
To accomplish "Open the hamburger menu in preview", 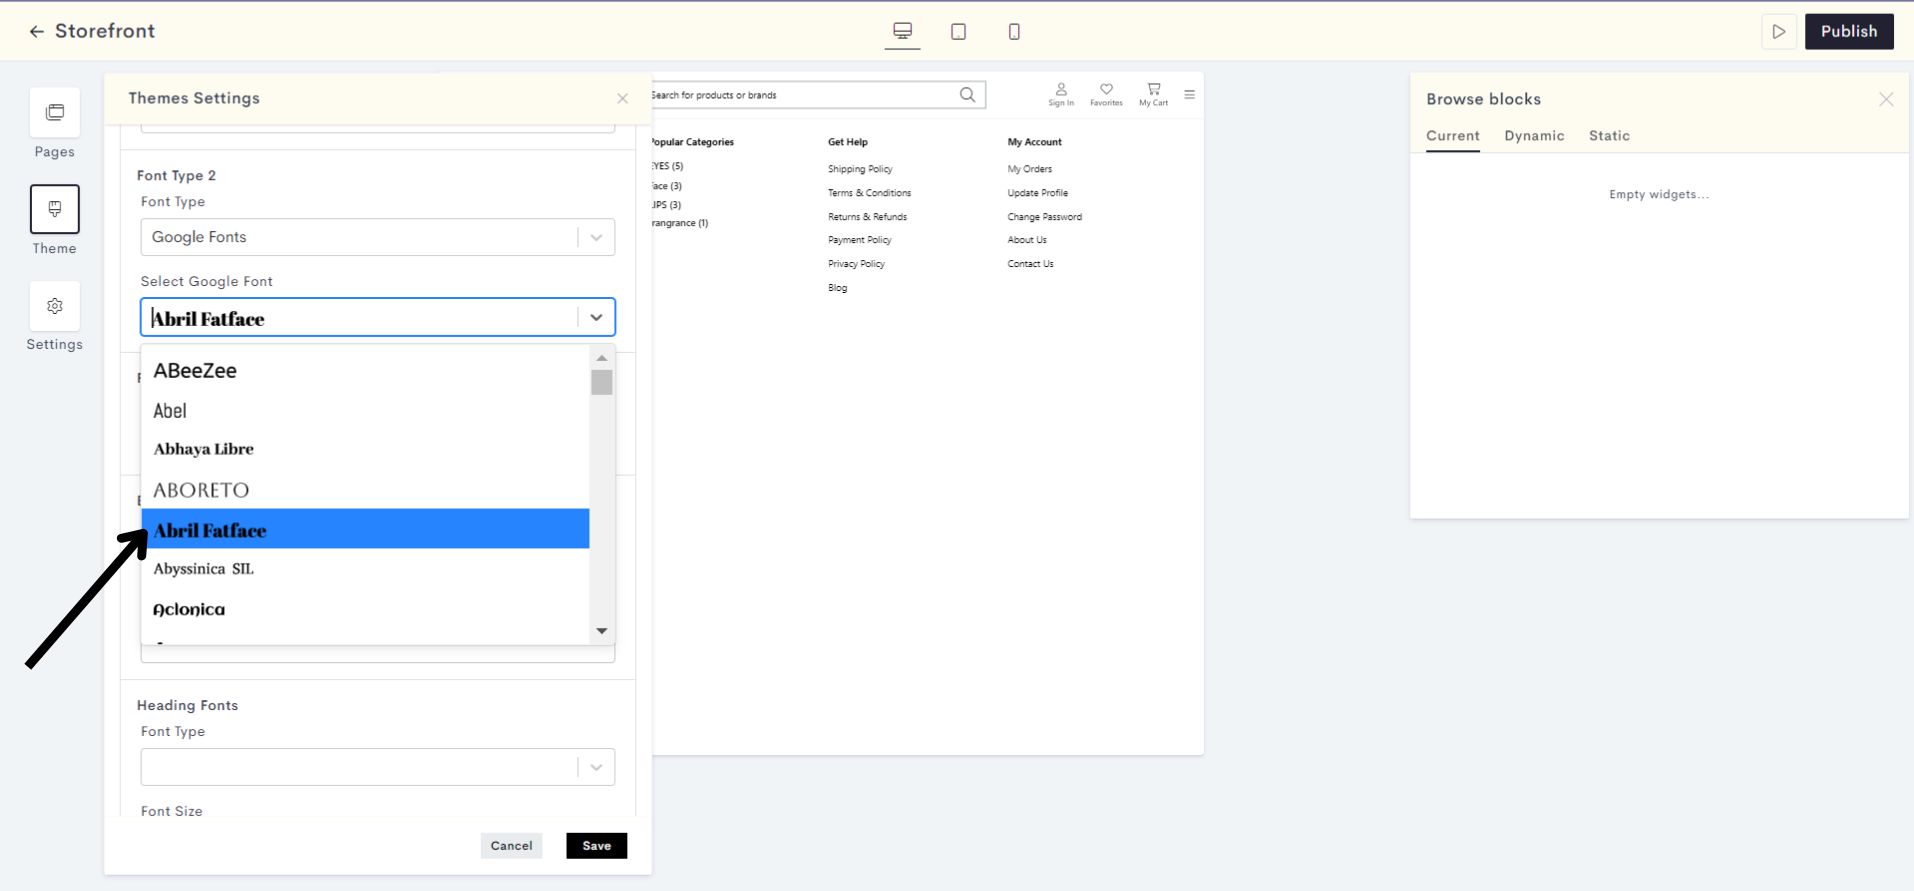I will tap(1189, 95).
